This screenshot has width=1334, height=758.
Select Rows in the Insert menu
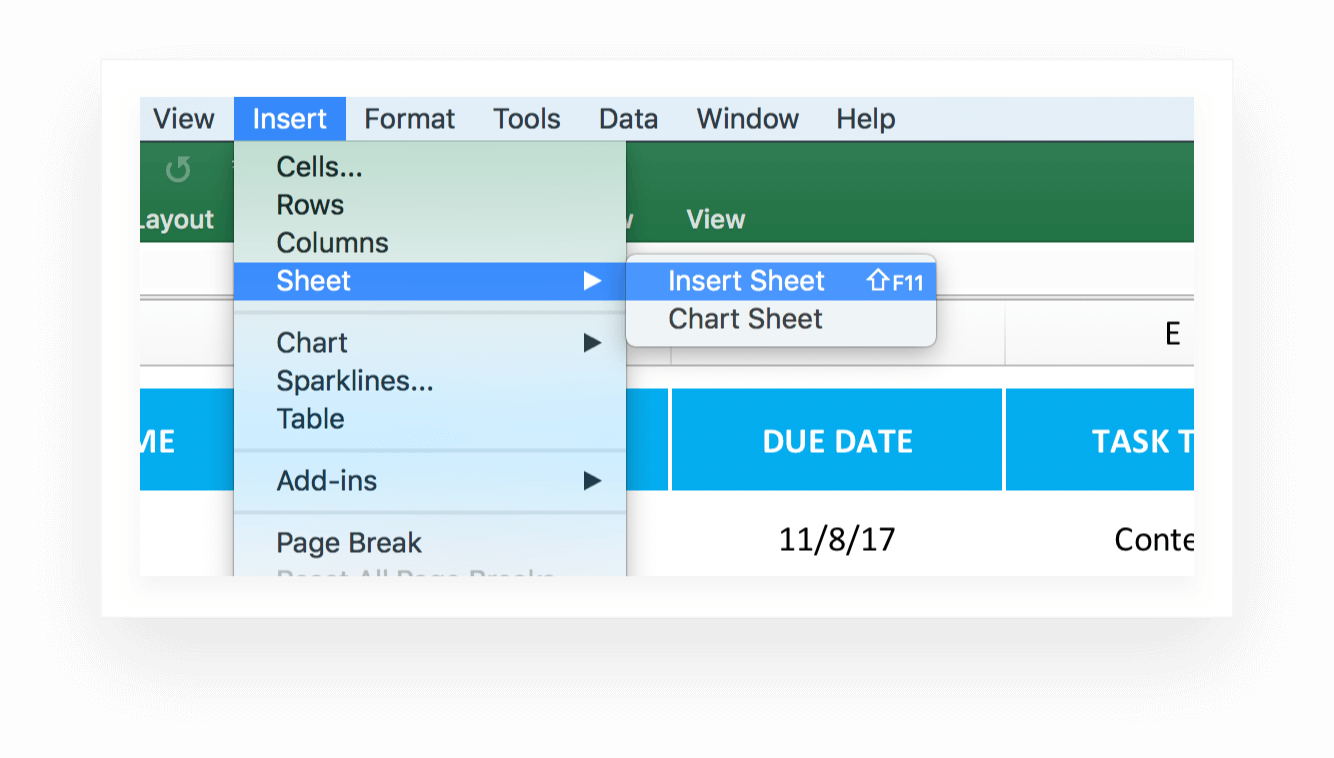pos(310,205)
